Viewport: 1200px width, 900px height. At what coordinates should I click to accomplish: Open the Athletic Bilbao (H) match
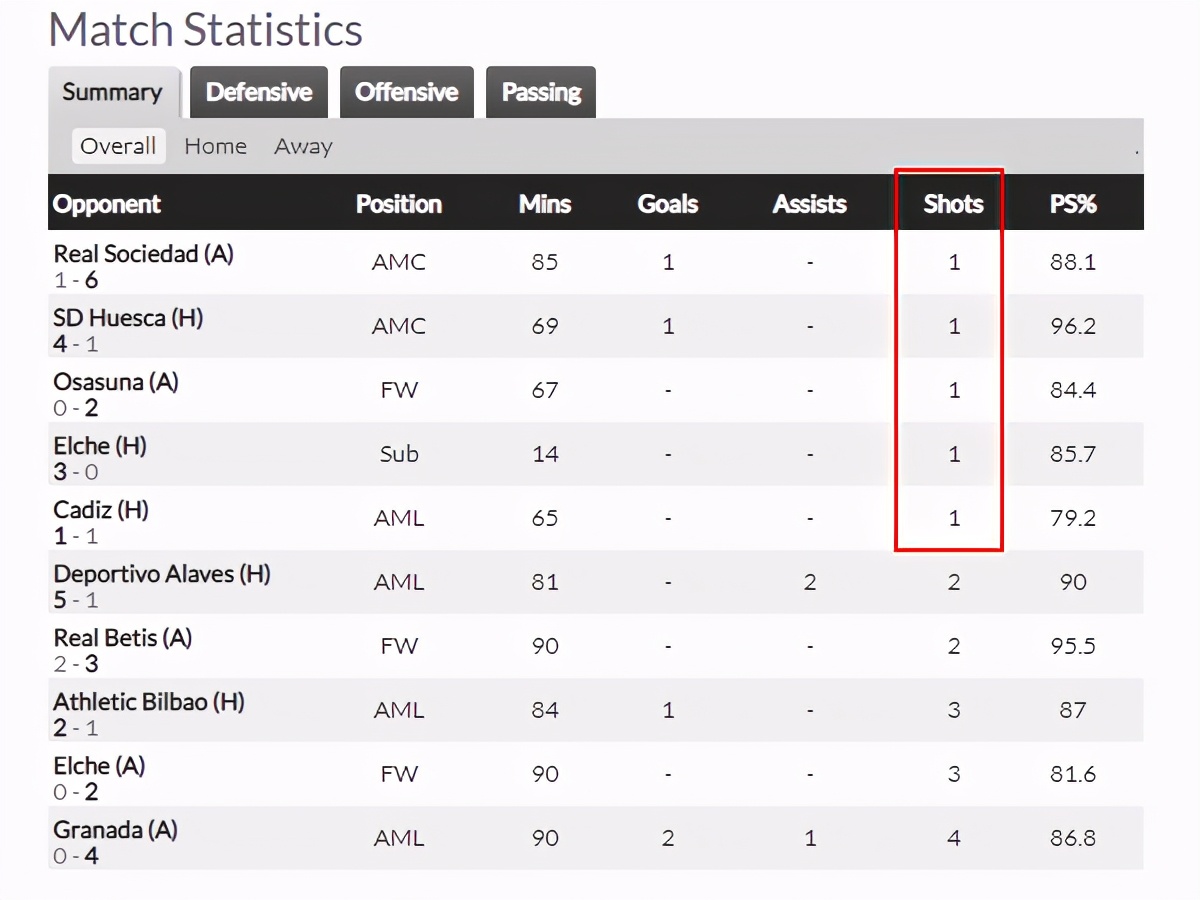pyautogui.click(x=149, y=702)
